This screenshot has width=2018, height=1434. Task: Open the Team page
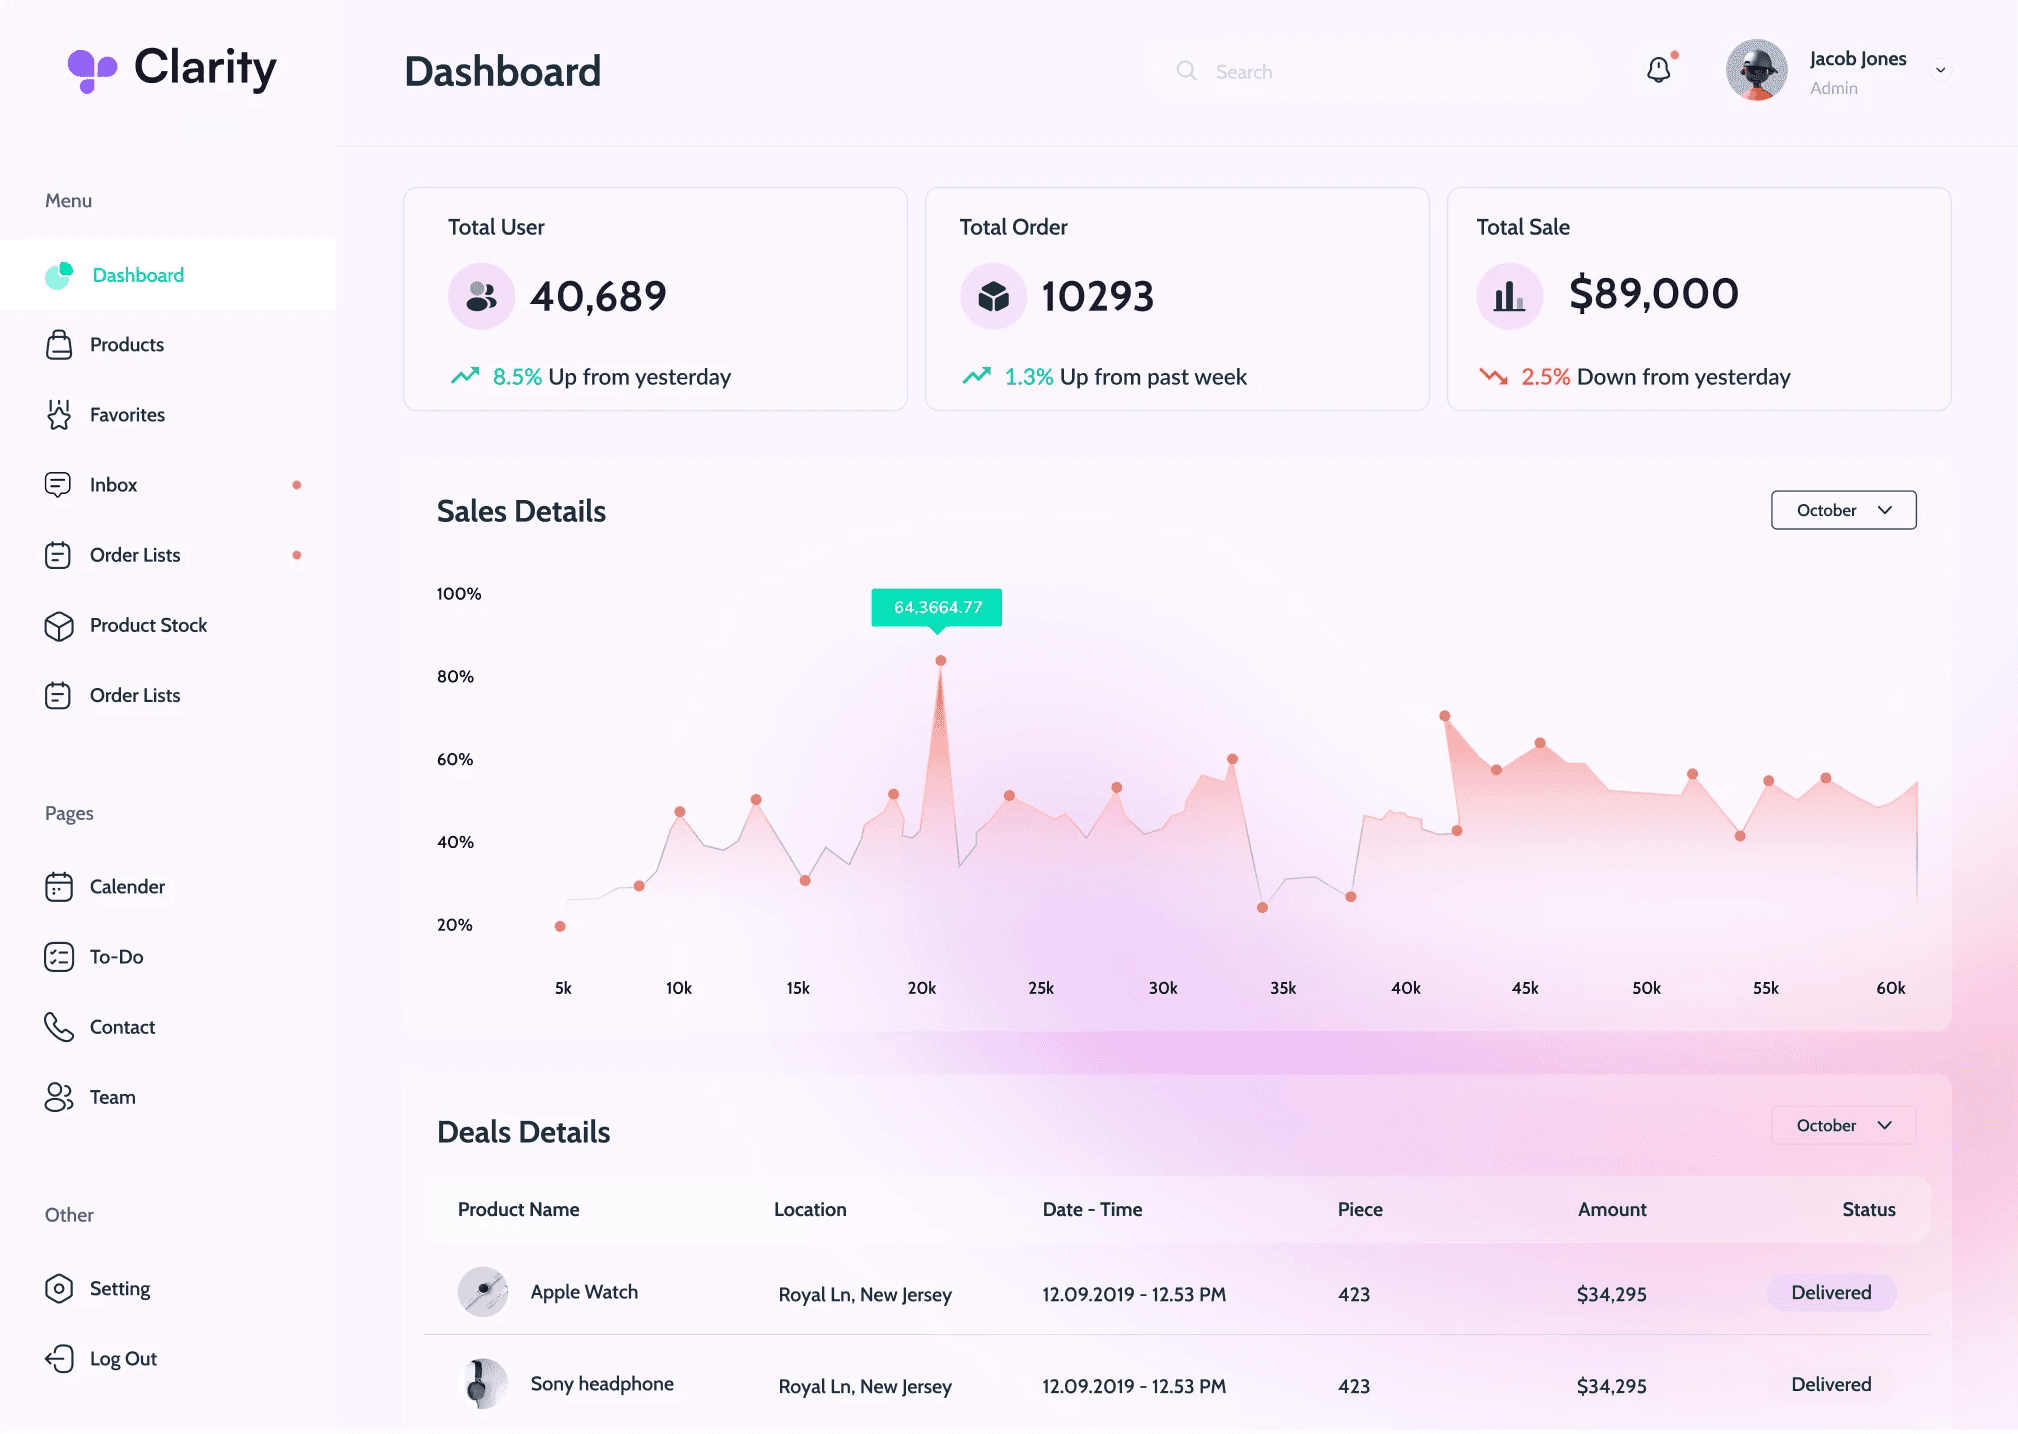click(x=168, y=1097)
